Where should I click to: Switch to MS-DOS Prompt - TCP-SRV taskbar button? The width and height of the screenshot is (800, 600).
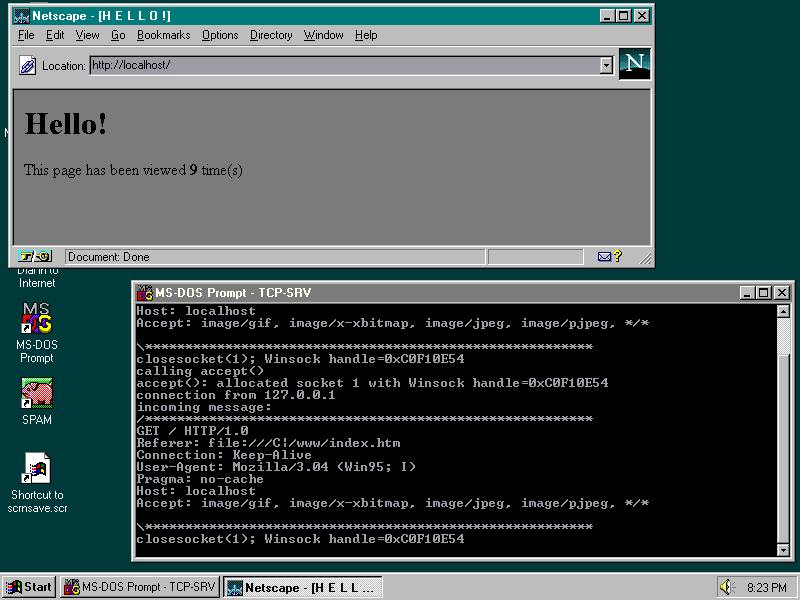tap(140, 587)
